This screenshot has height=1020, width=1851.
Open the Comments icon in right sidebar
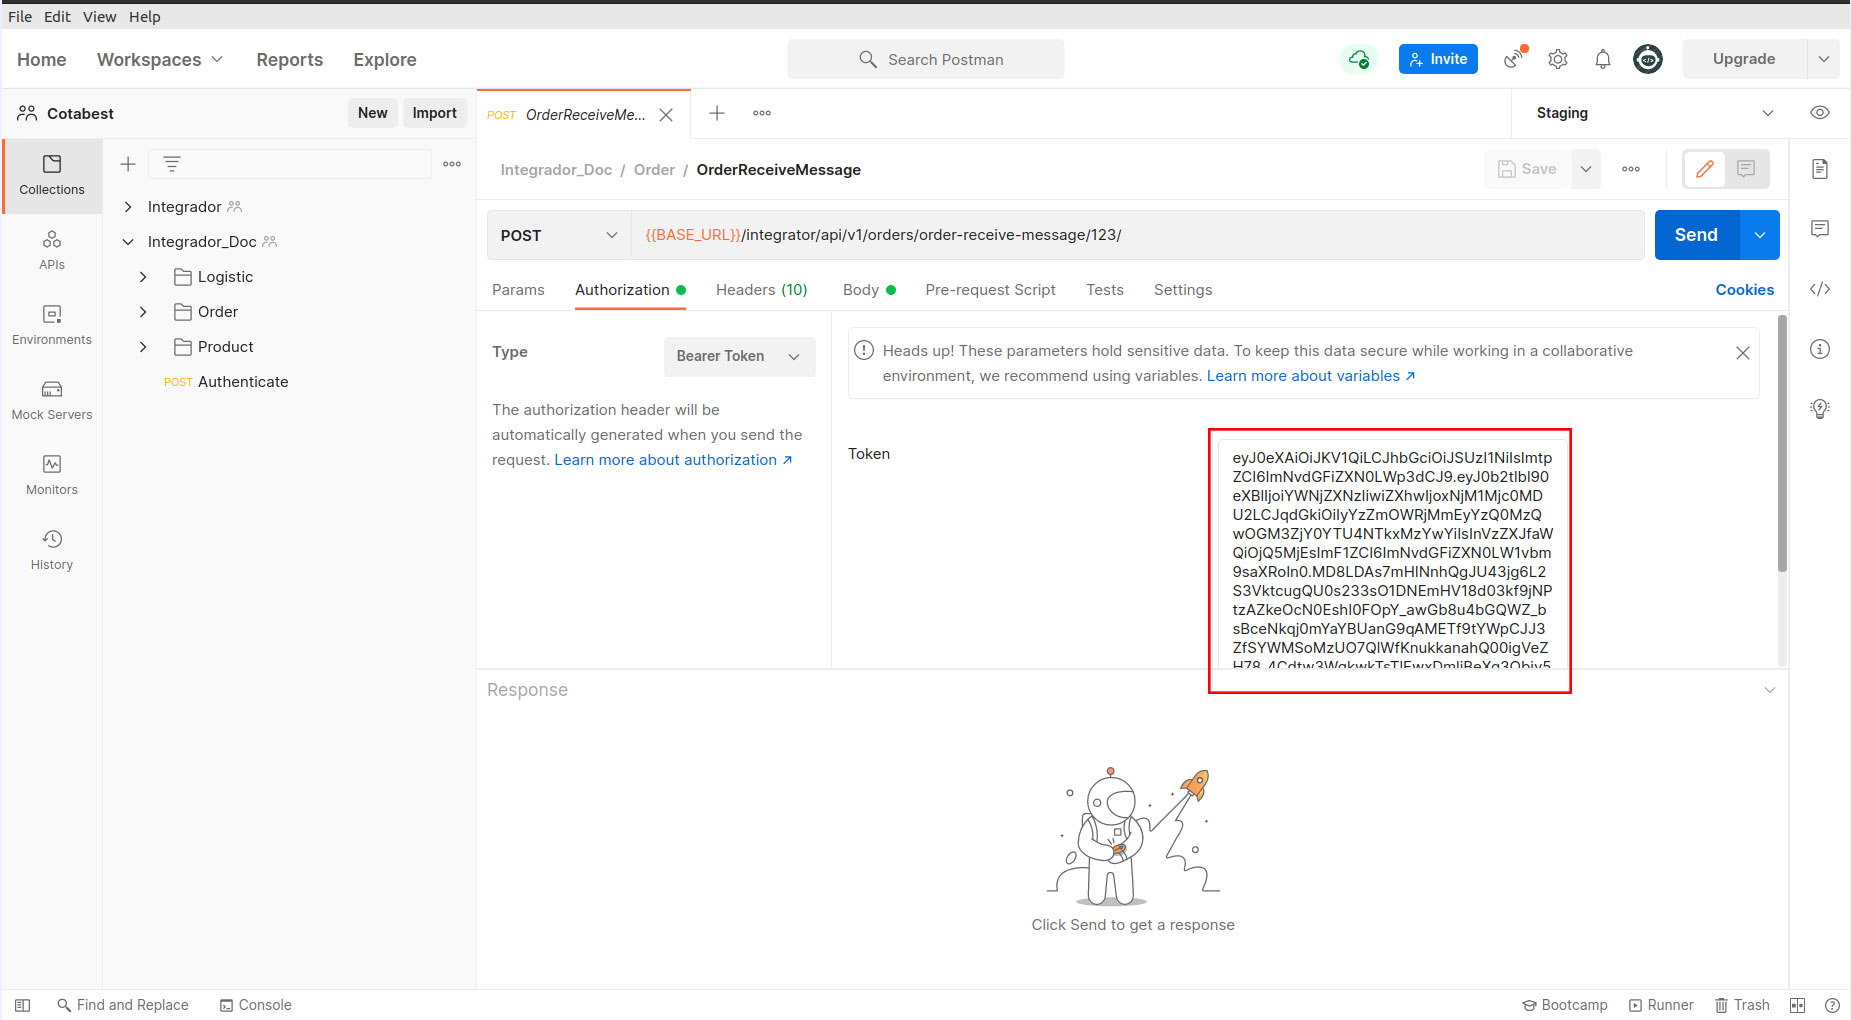tap(1820, 229)
